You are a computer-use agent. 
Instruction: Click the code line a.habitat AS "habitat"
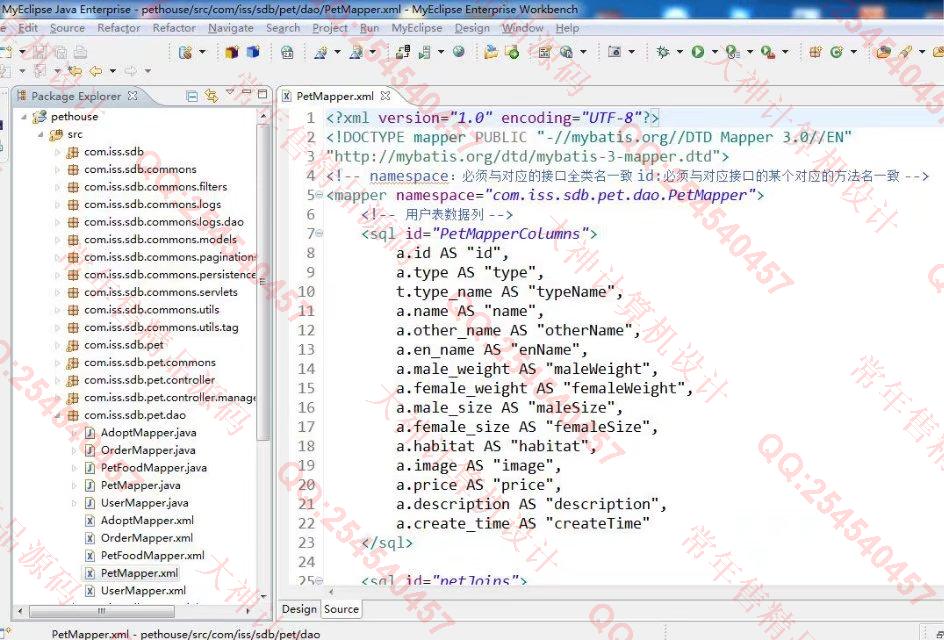click(496, 446)
